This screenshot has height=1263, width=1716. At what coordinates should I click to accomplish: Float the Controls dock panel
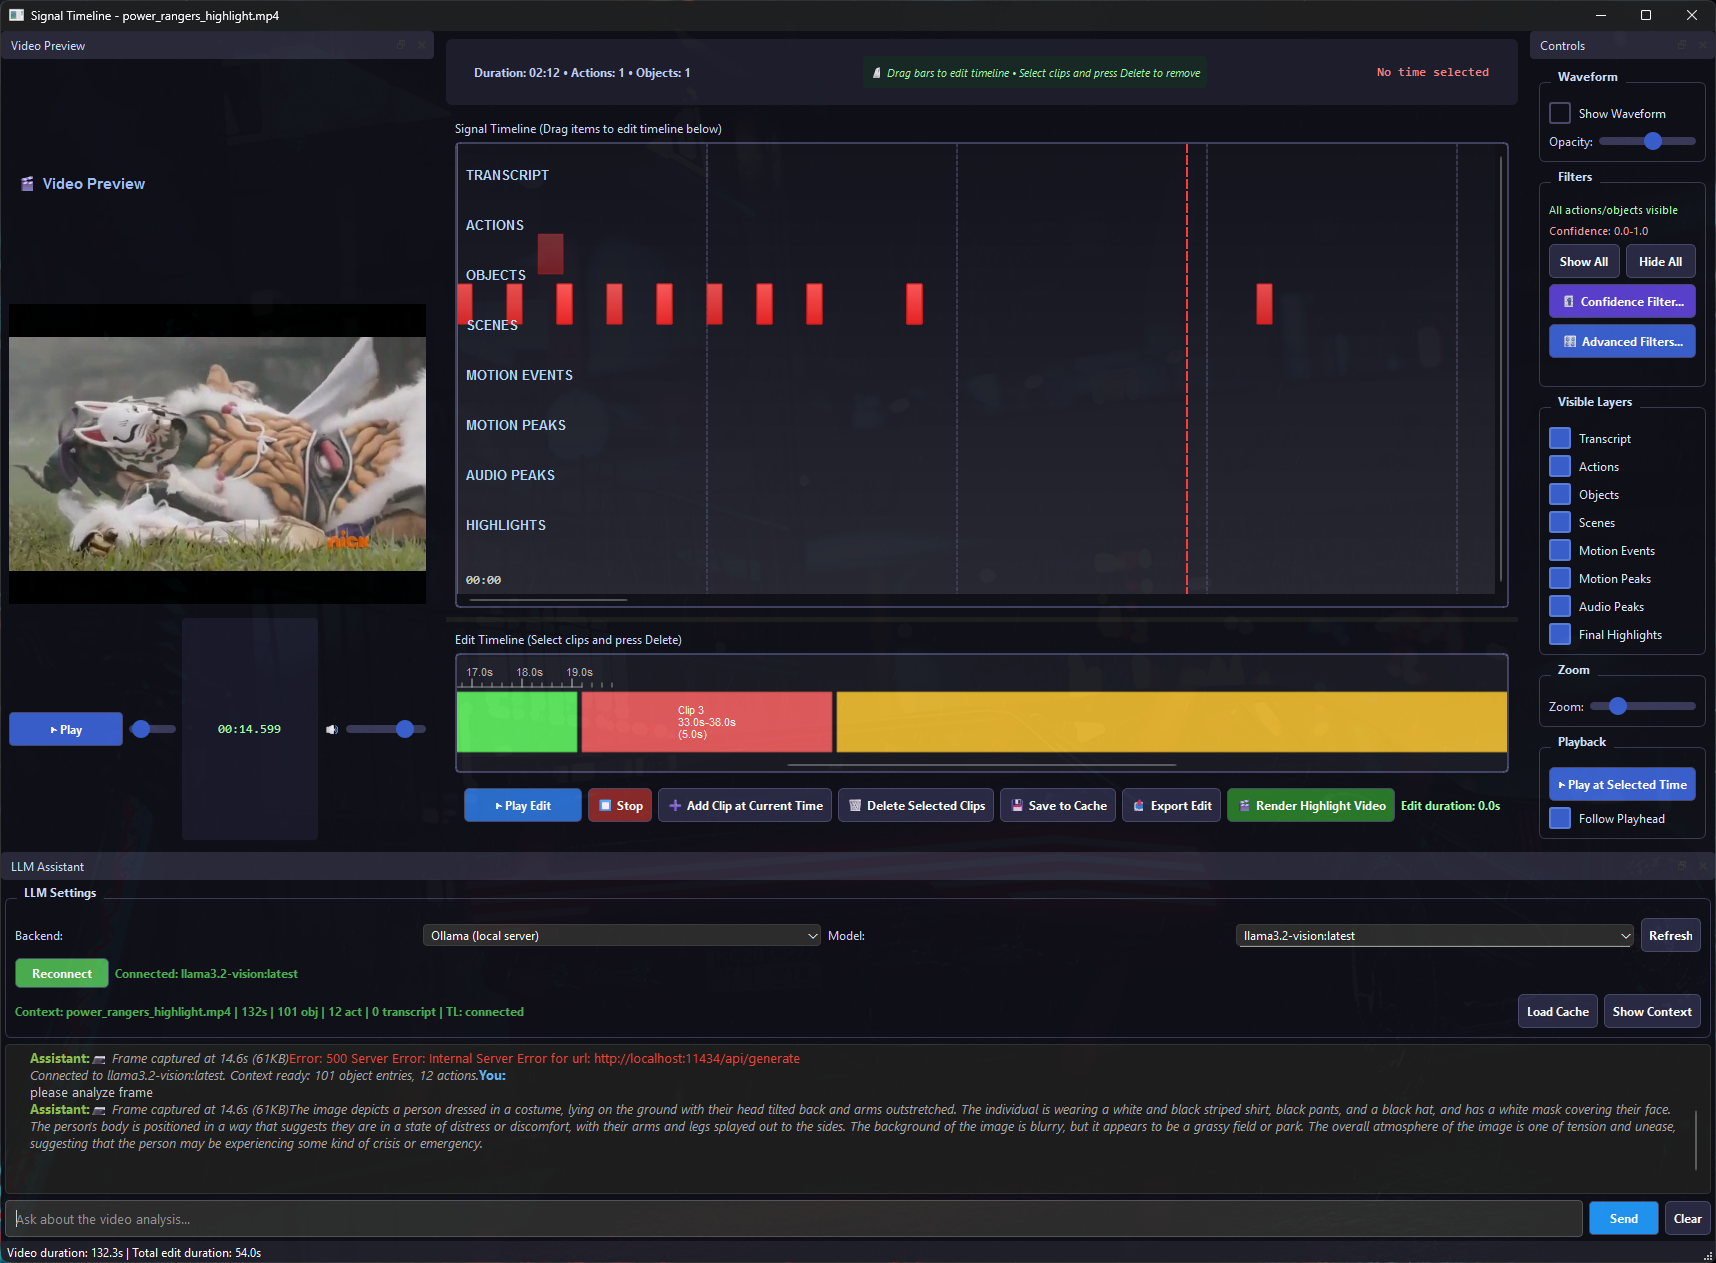[x=1682, y=45]
